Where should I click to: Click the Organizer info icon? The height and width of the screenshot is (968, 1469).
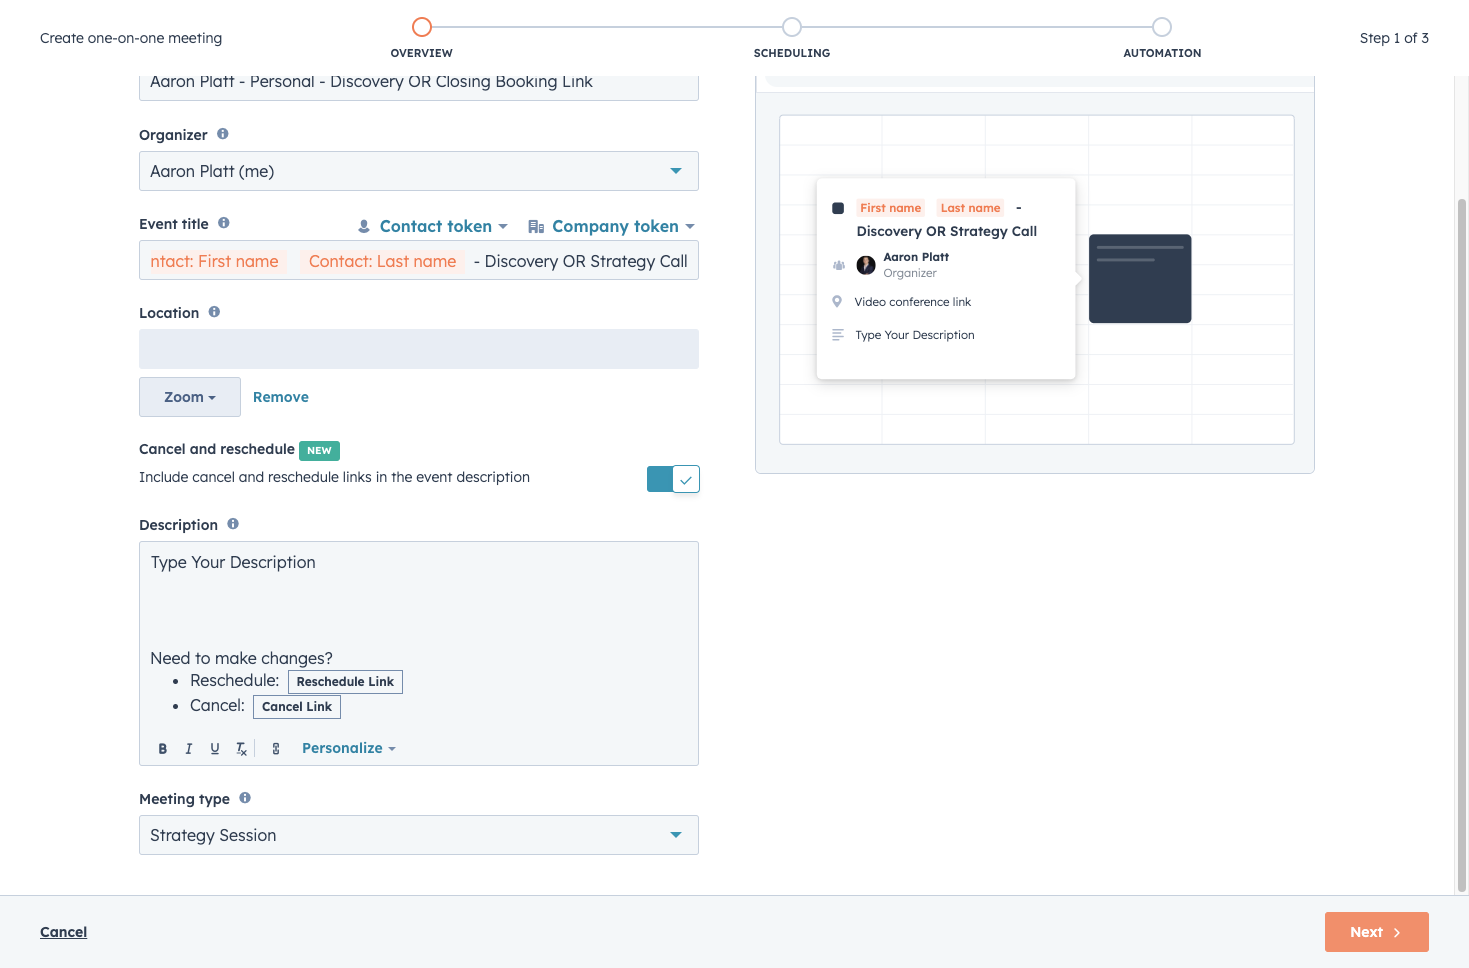(x=223, y=134)
